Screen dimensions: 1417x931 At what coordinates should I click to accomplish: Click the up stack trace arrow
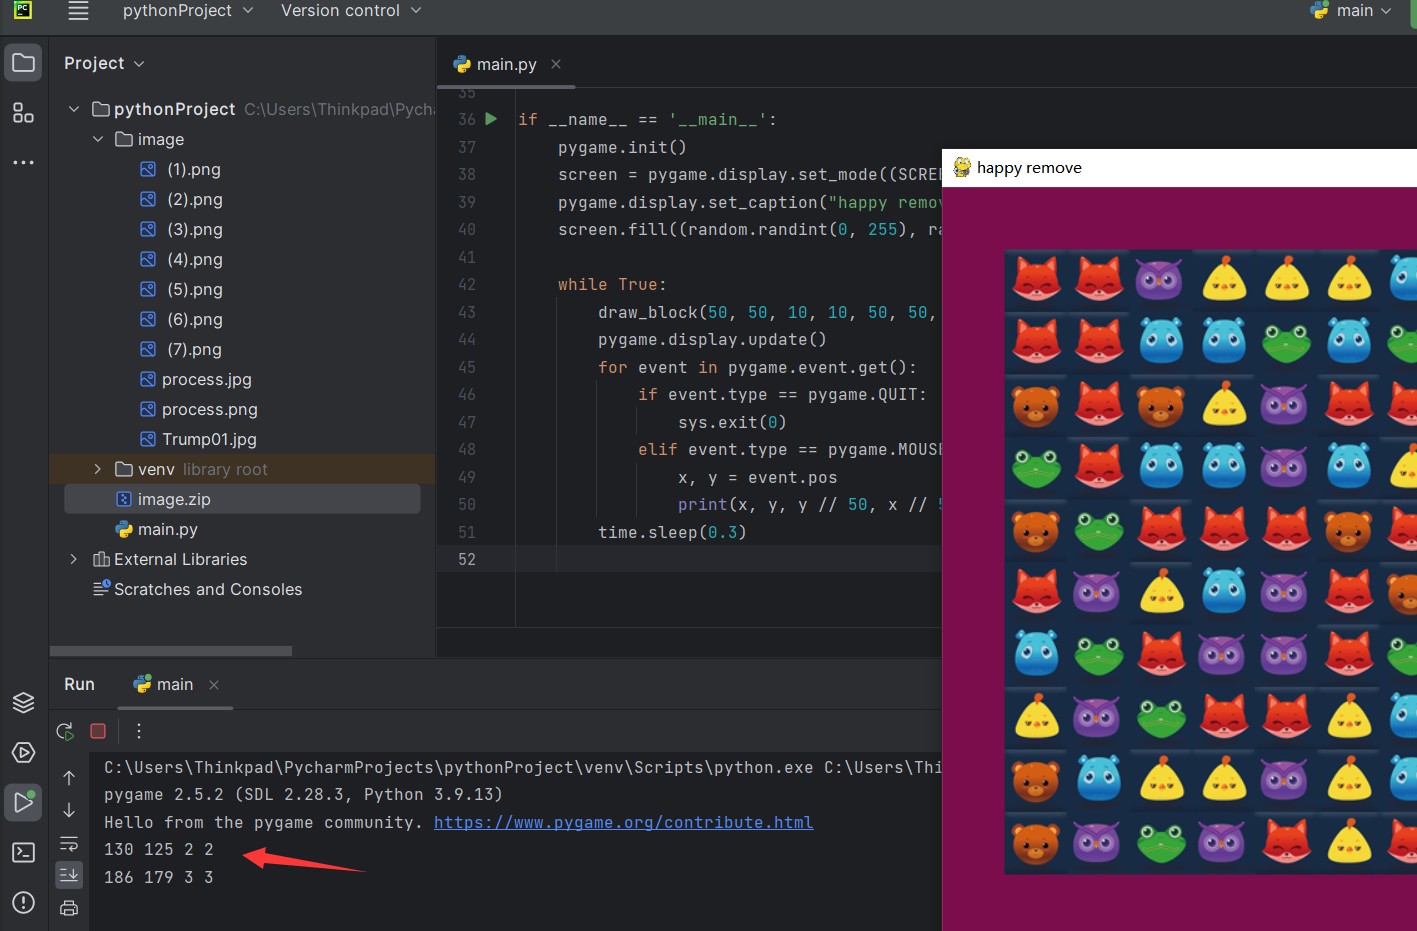click(x=69, y=777)
